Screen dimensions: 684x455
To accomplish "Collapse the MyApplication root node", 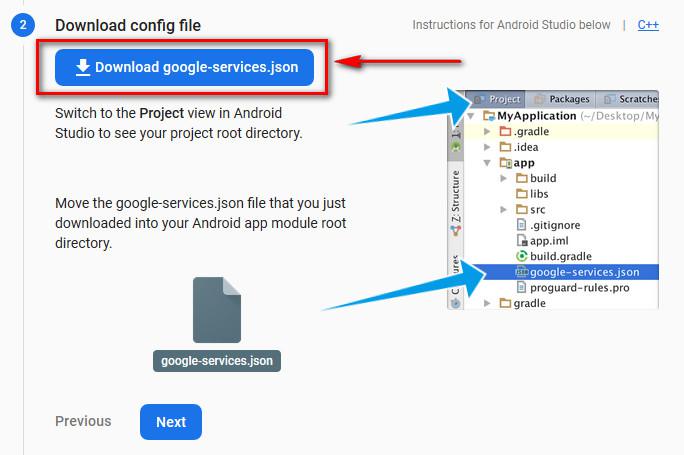I will 472,116.
